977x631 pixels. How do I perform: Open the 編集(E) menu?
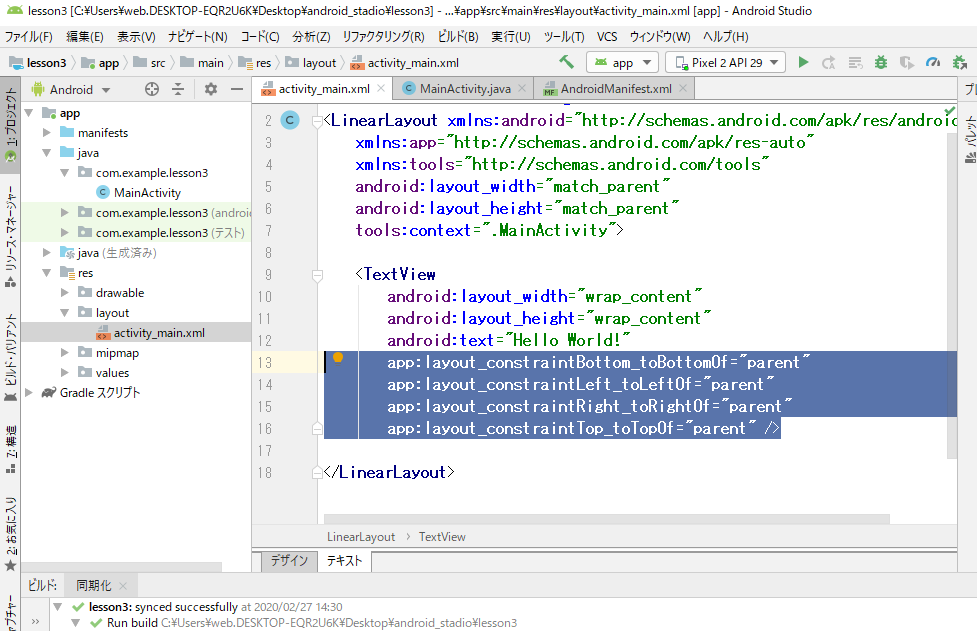pos(85,37)
